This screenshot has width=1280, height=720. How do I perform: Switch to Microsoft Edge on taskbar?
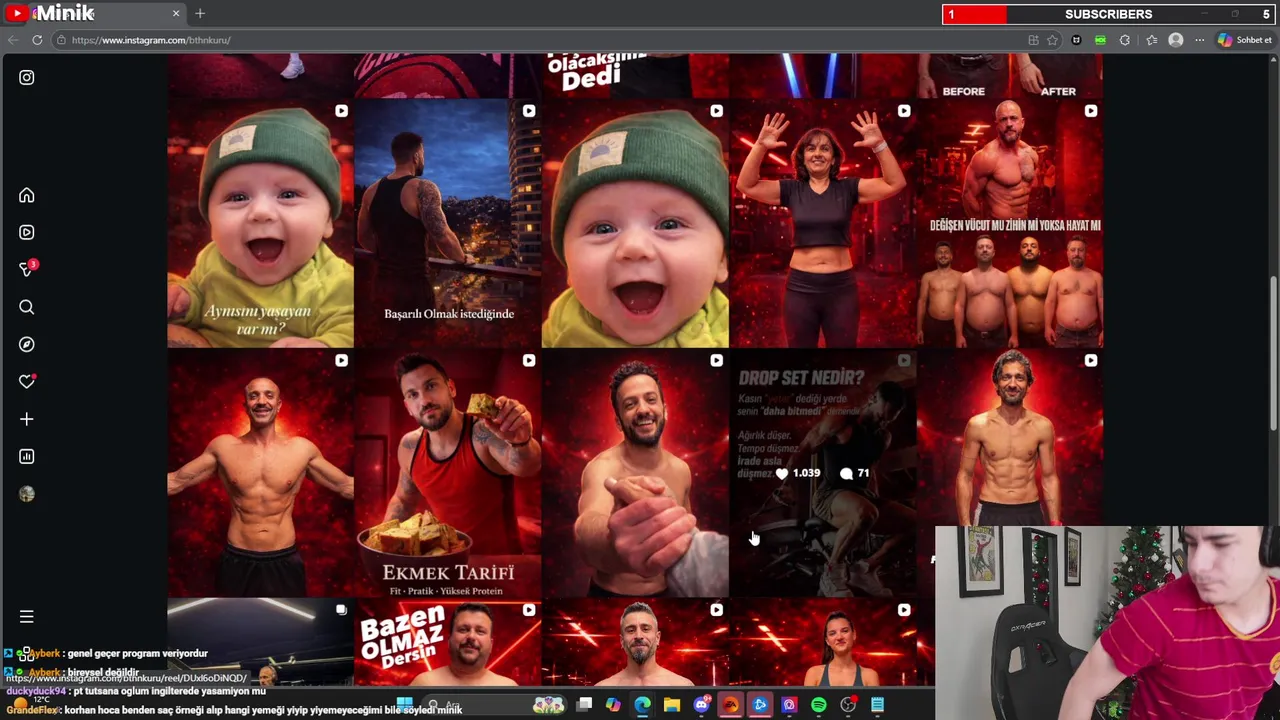[642, 705]
